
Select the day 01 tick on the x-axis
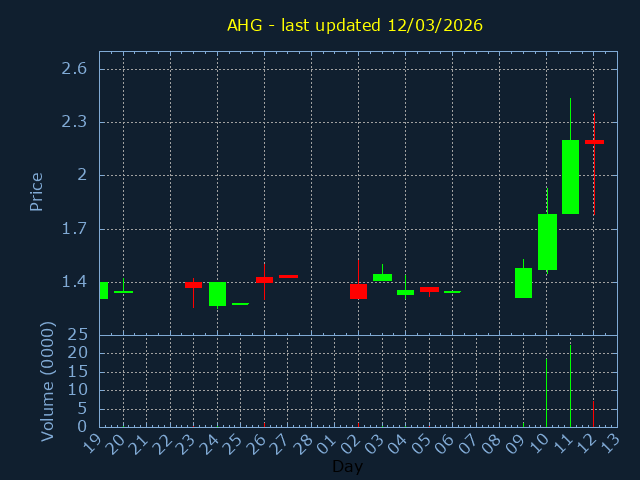click(x=330, y=441)
